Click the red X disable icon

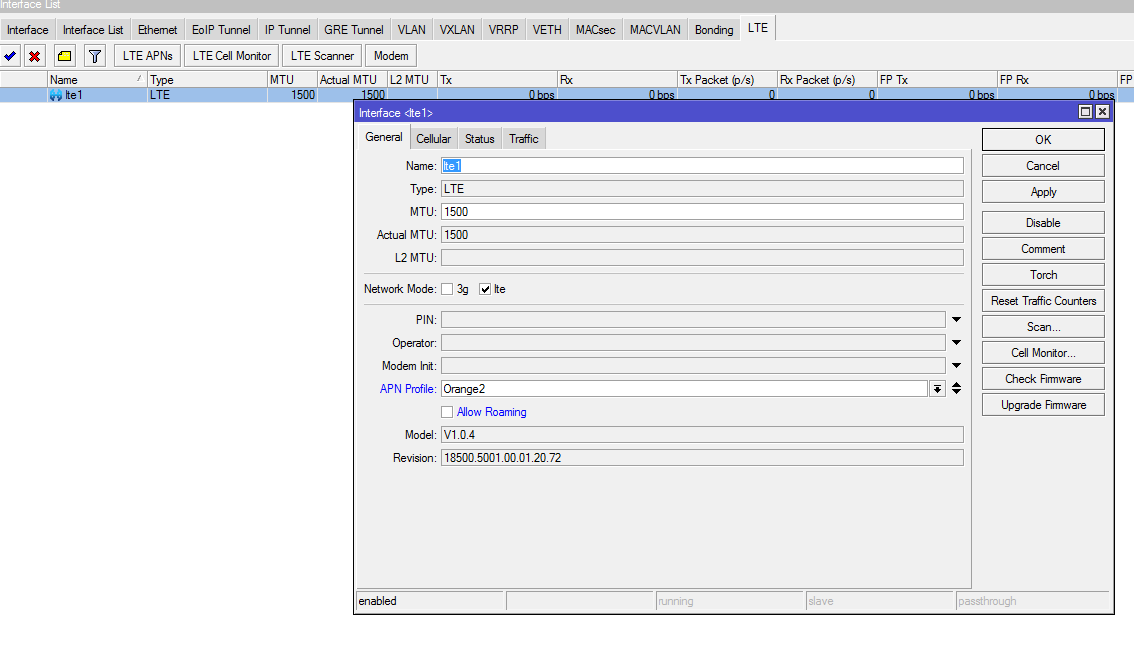(34, 56)
